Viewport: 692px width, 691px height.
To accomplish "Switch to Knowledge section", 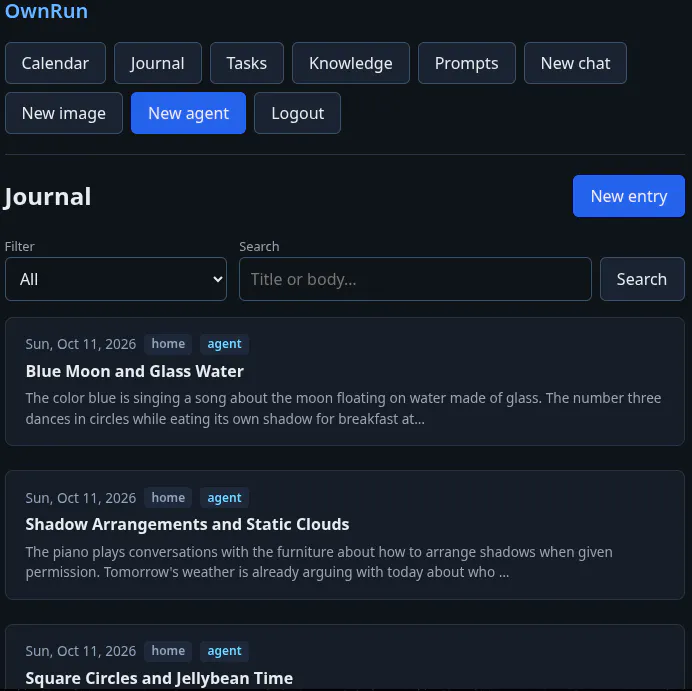I will (351, 63).
